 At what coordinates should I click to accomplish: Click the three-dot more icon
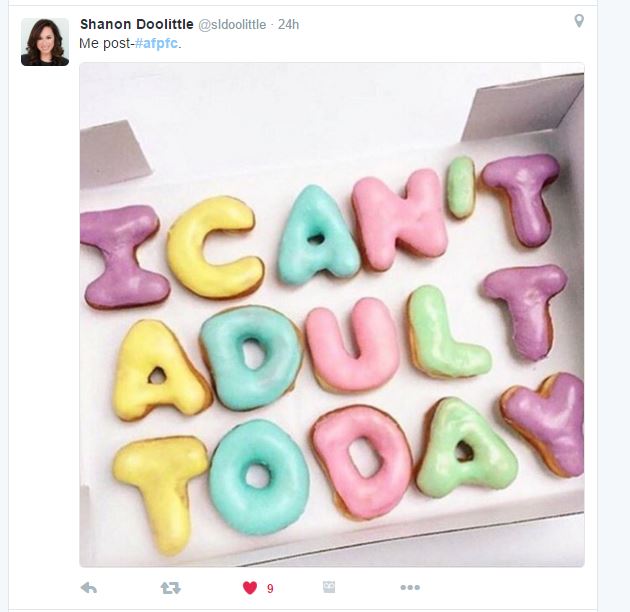coord(410,587)
